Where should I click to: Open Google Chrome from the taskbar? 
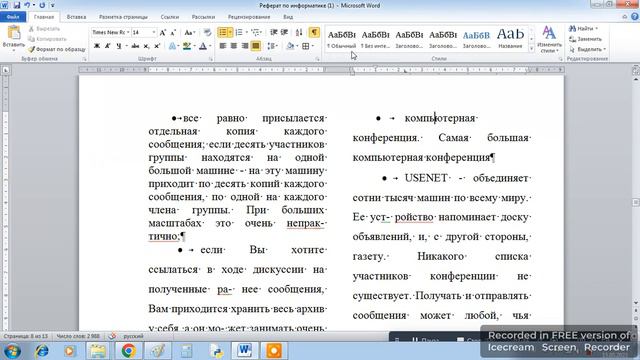coord(128,351)
